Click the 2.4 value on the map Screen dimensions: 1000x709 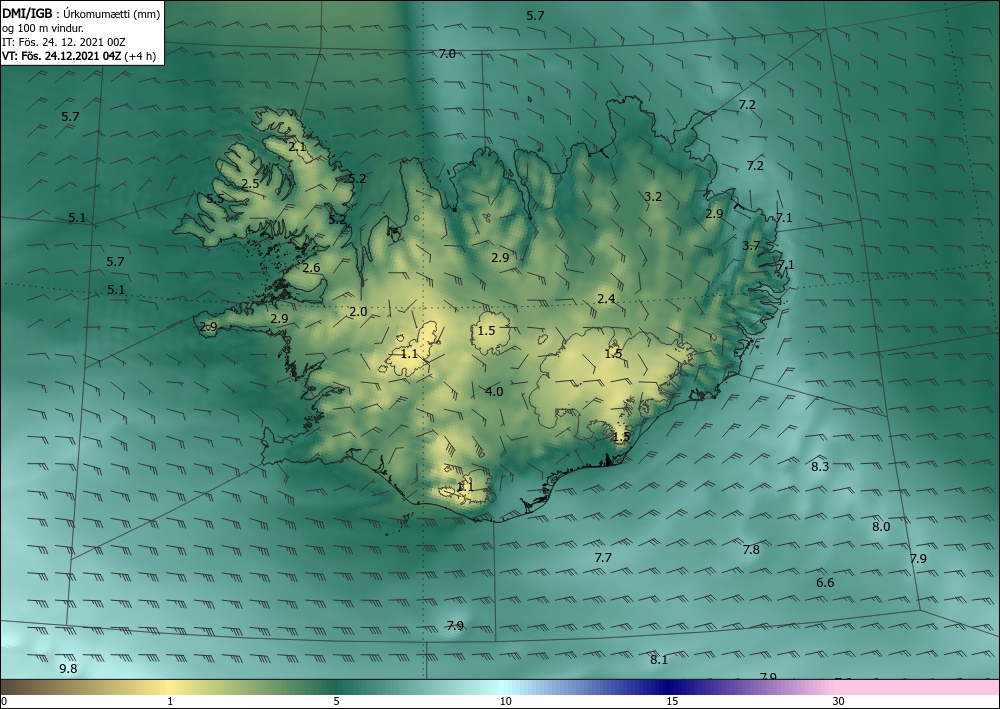(607, 298)
